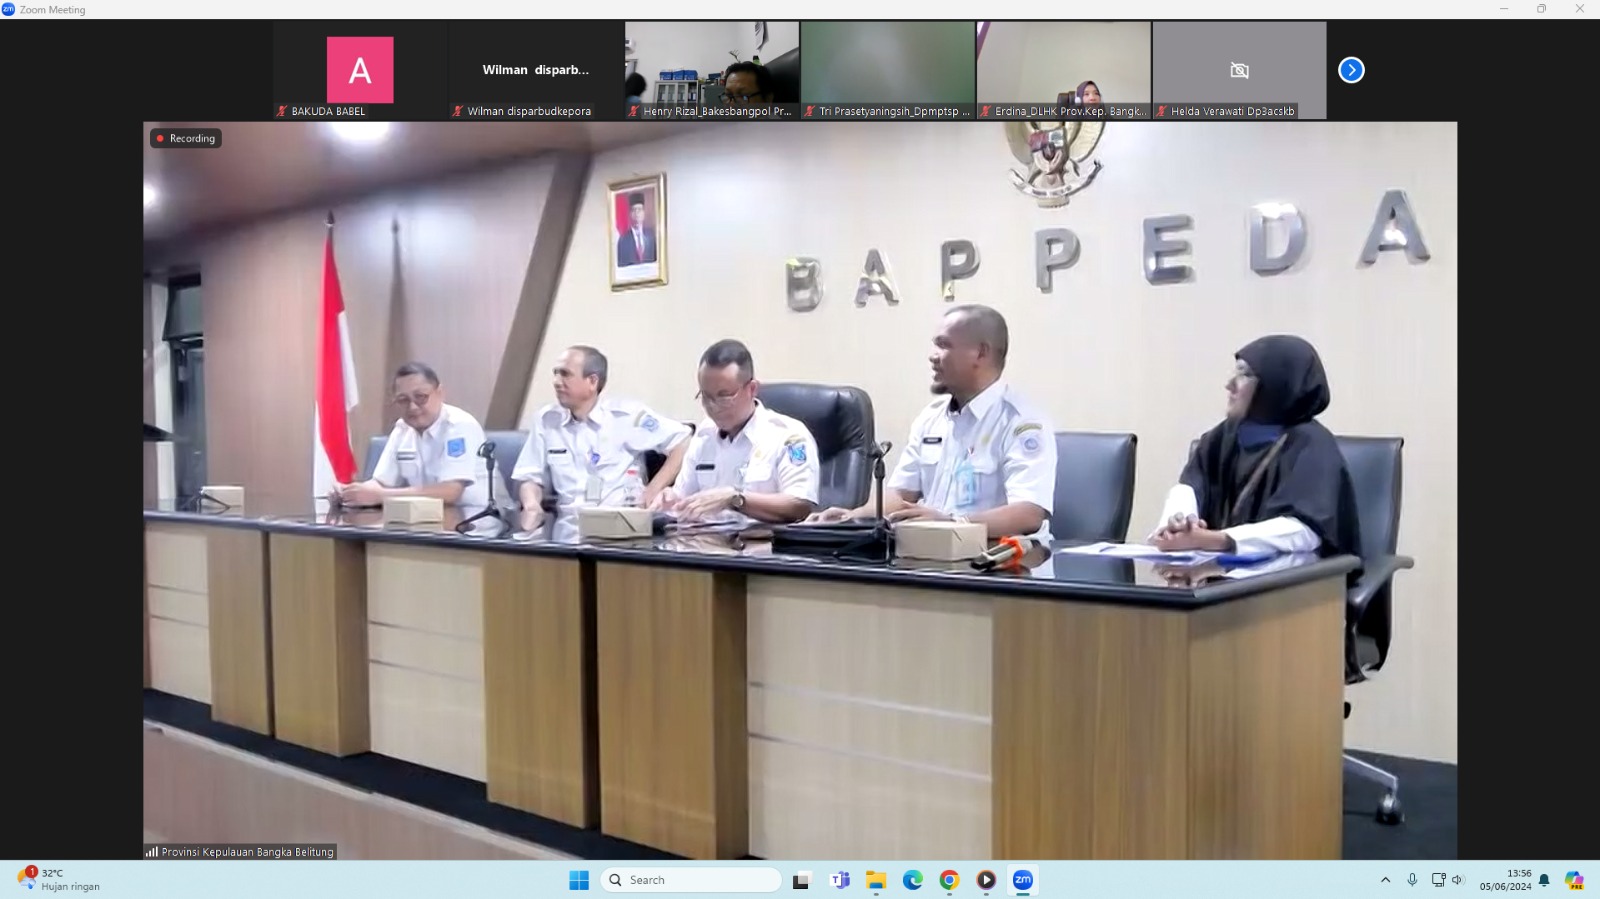Toggle the microphone icon in the system tray
This screenshot has width=1600, height=899.
tap(1412, 880)
